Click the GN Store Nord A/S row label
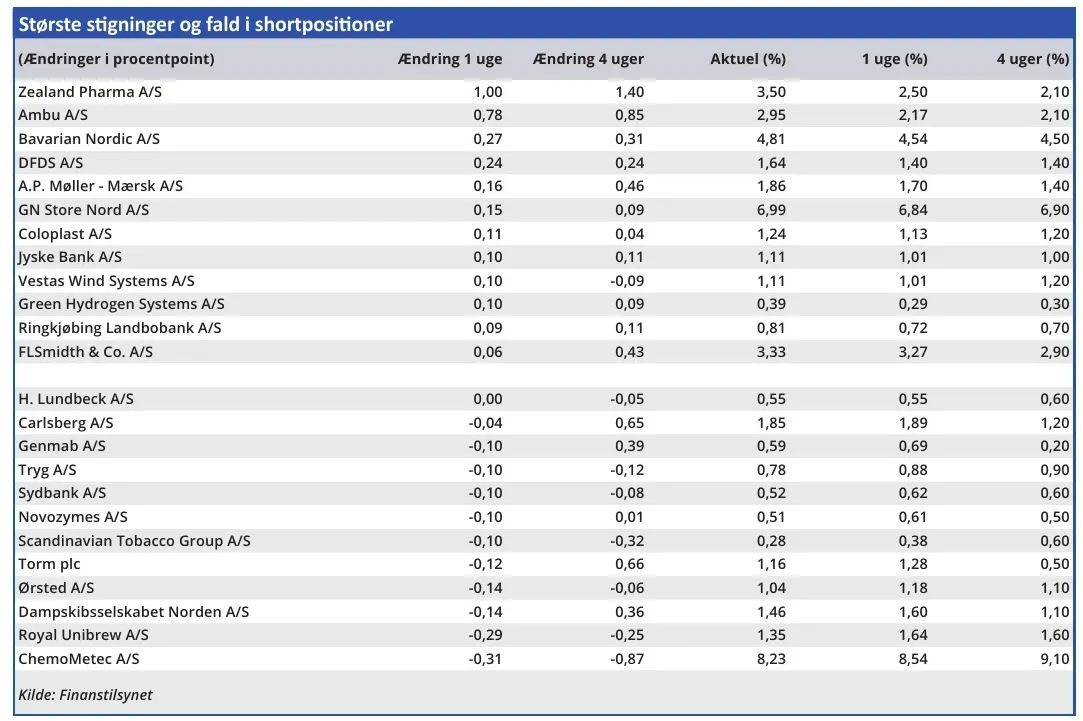The height and width of the screenshot is (721, 1083). (x=83, y=210)
